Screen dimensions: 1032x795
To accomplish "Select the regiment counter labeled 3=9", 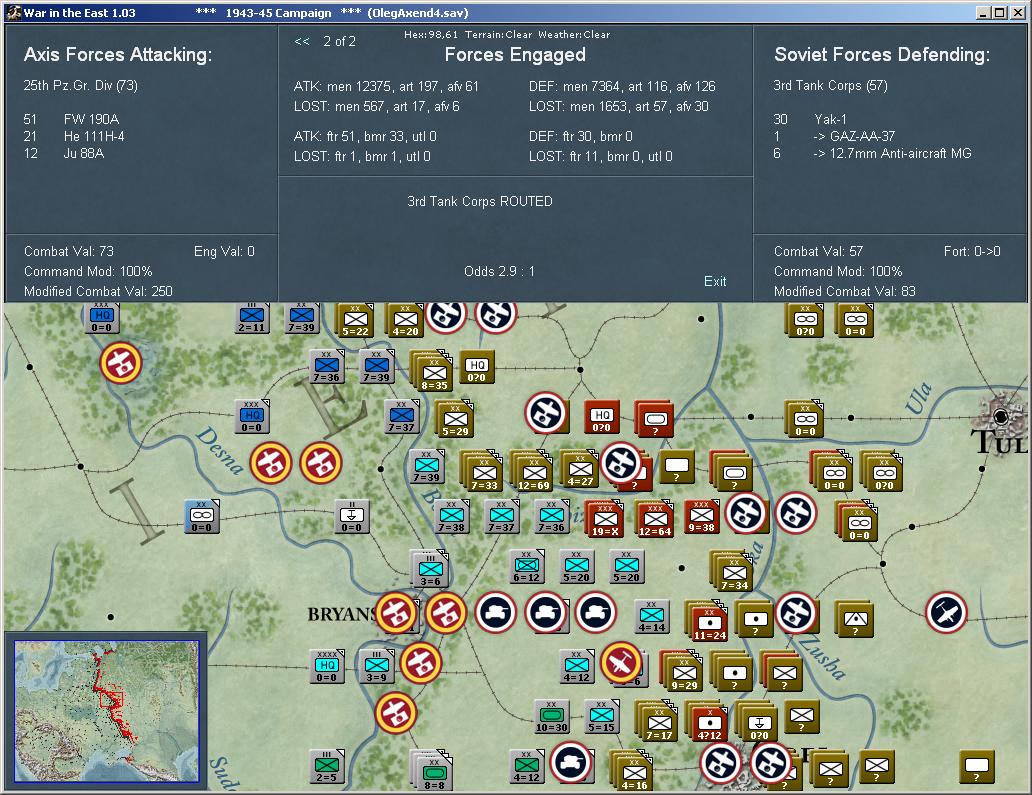I will coord(376,667).
